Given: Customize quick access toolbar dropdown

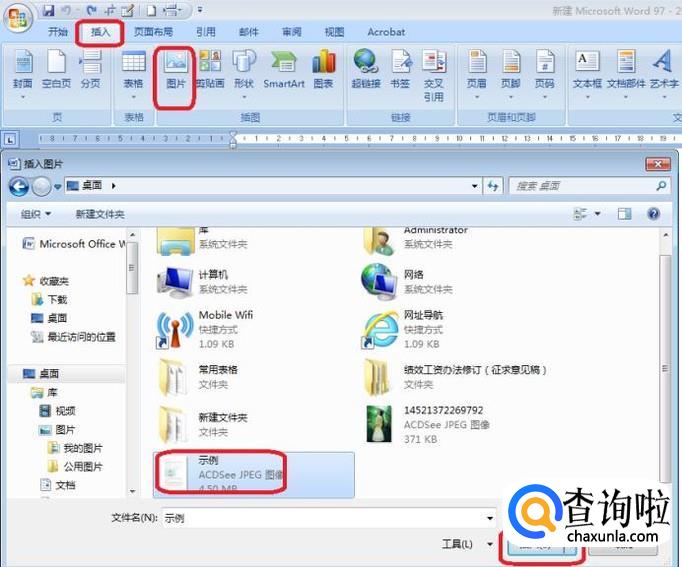Looking at the screenshot, I should click(x=200, y=10).
